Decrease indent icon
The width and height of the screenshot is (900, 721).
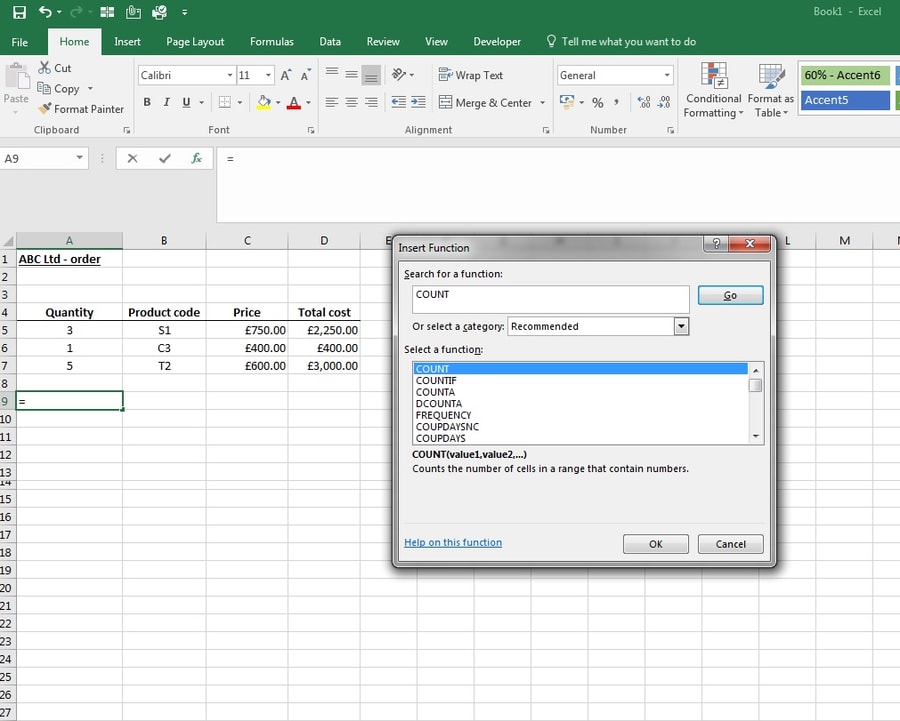click(x=398, y=102)
